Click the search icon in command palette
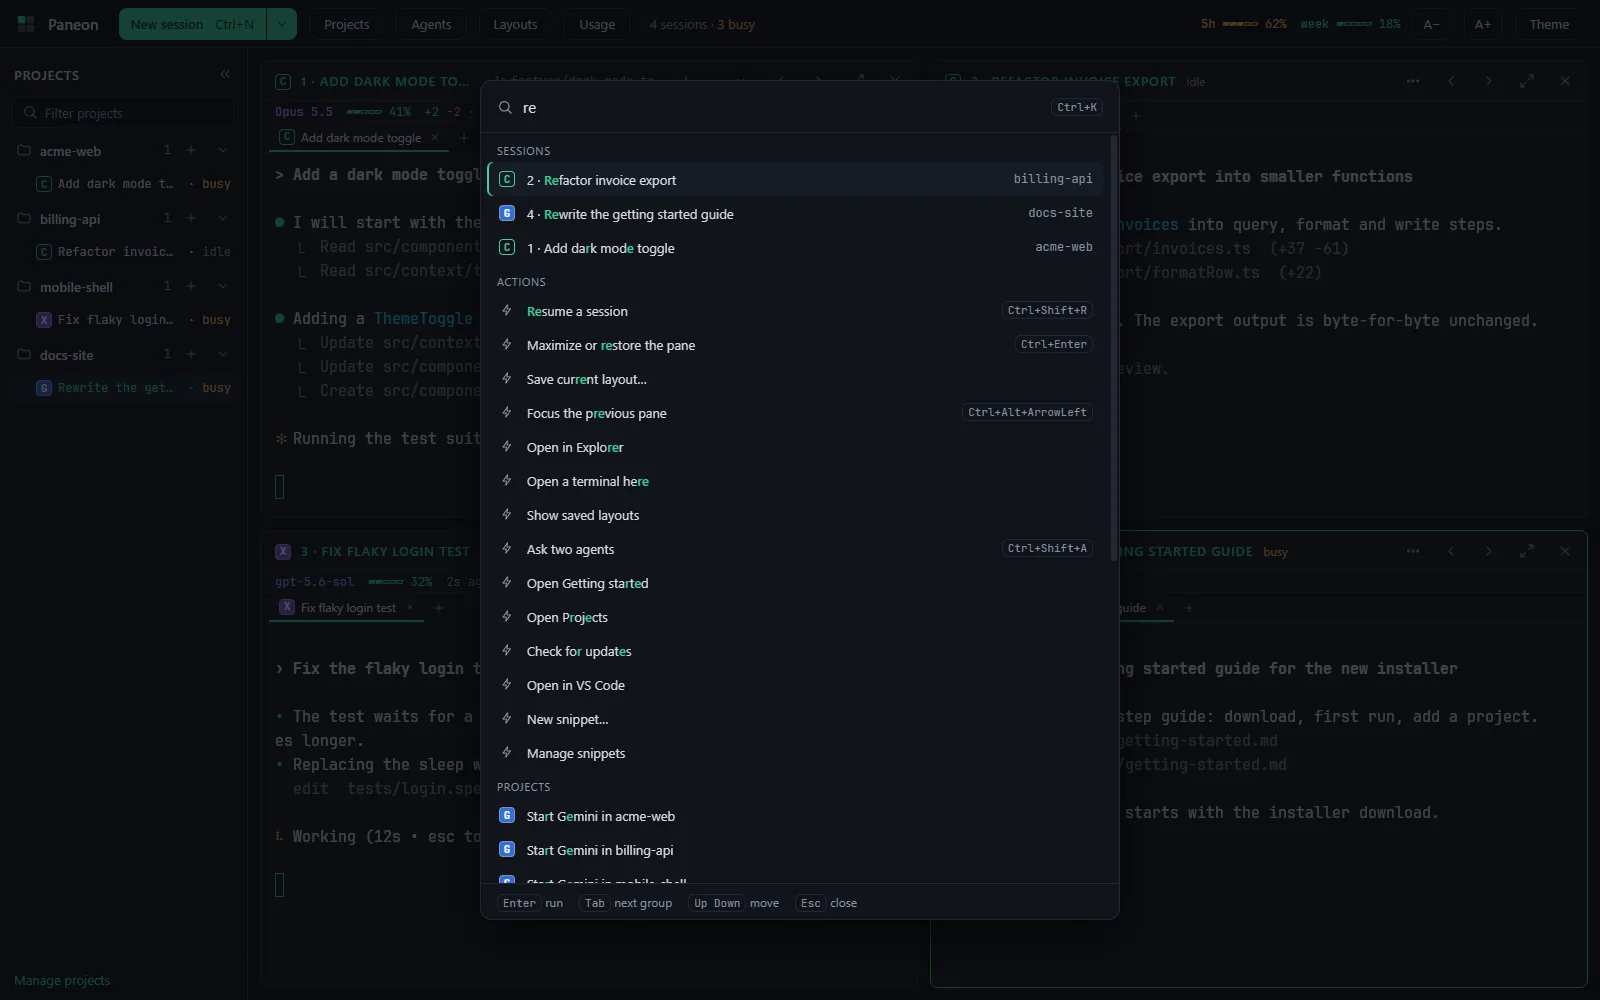This screenshot has height=1000, width=1600. coord(506,107)
